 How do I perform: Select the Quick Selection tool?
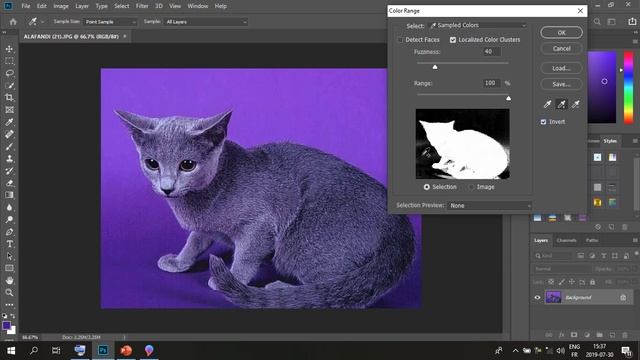[x=9, y=86]
